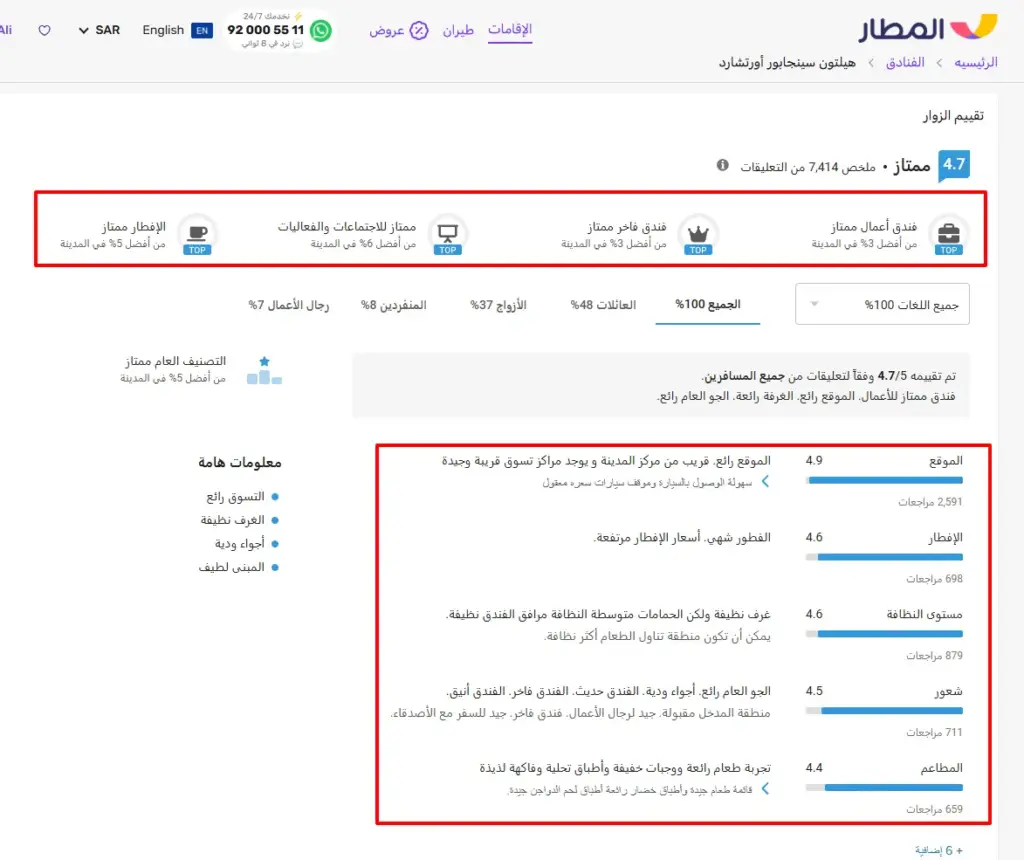The image size is (1024, 860).
Task: Open the طيران flights menu
Action: [x=458, y=30]
